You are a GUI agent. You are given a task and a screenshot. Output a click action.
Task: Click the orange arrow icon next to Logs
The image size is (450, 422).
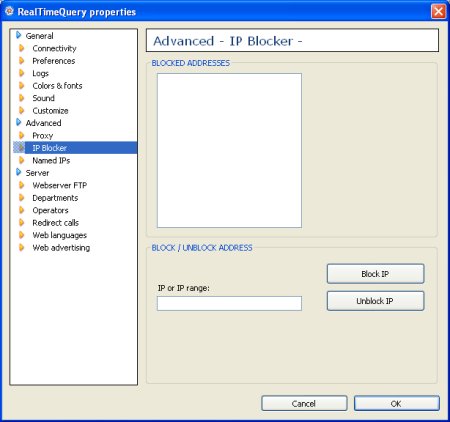click(22, 73)
